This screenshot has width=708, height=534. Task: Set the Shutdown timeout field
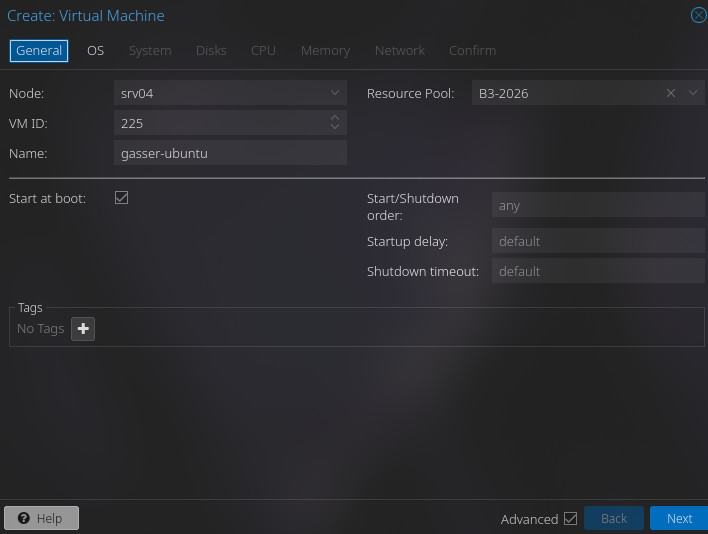(x=598, y=271)
